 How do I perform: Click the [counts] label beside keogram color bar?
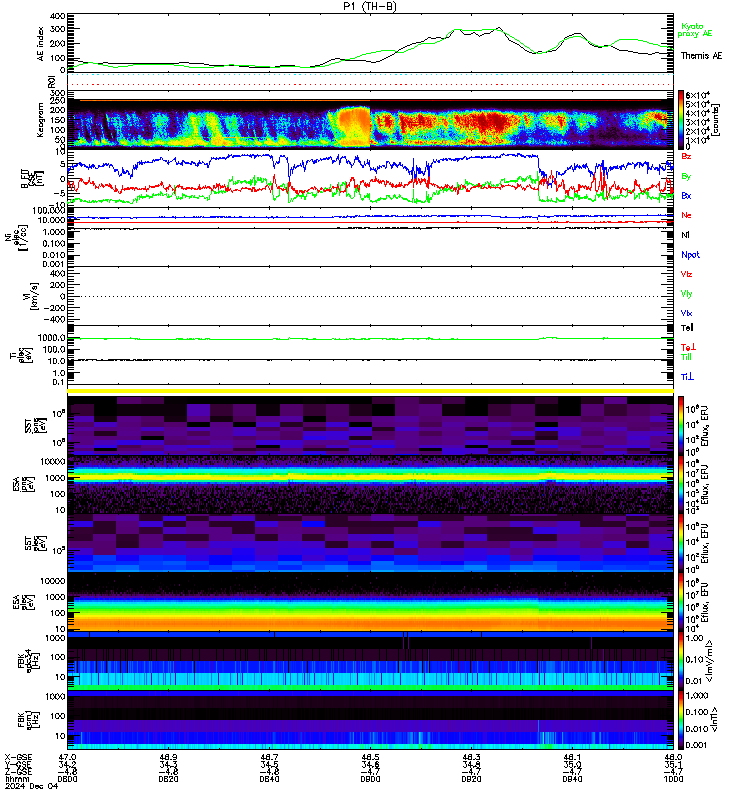[715, 119]
